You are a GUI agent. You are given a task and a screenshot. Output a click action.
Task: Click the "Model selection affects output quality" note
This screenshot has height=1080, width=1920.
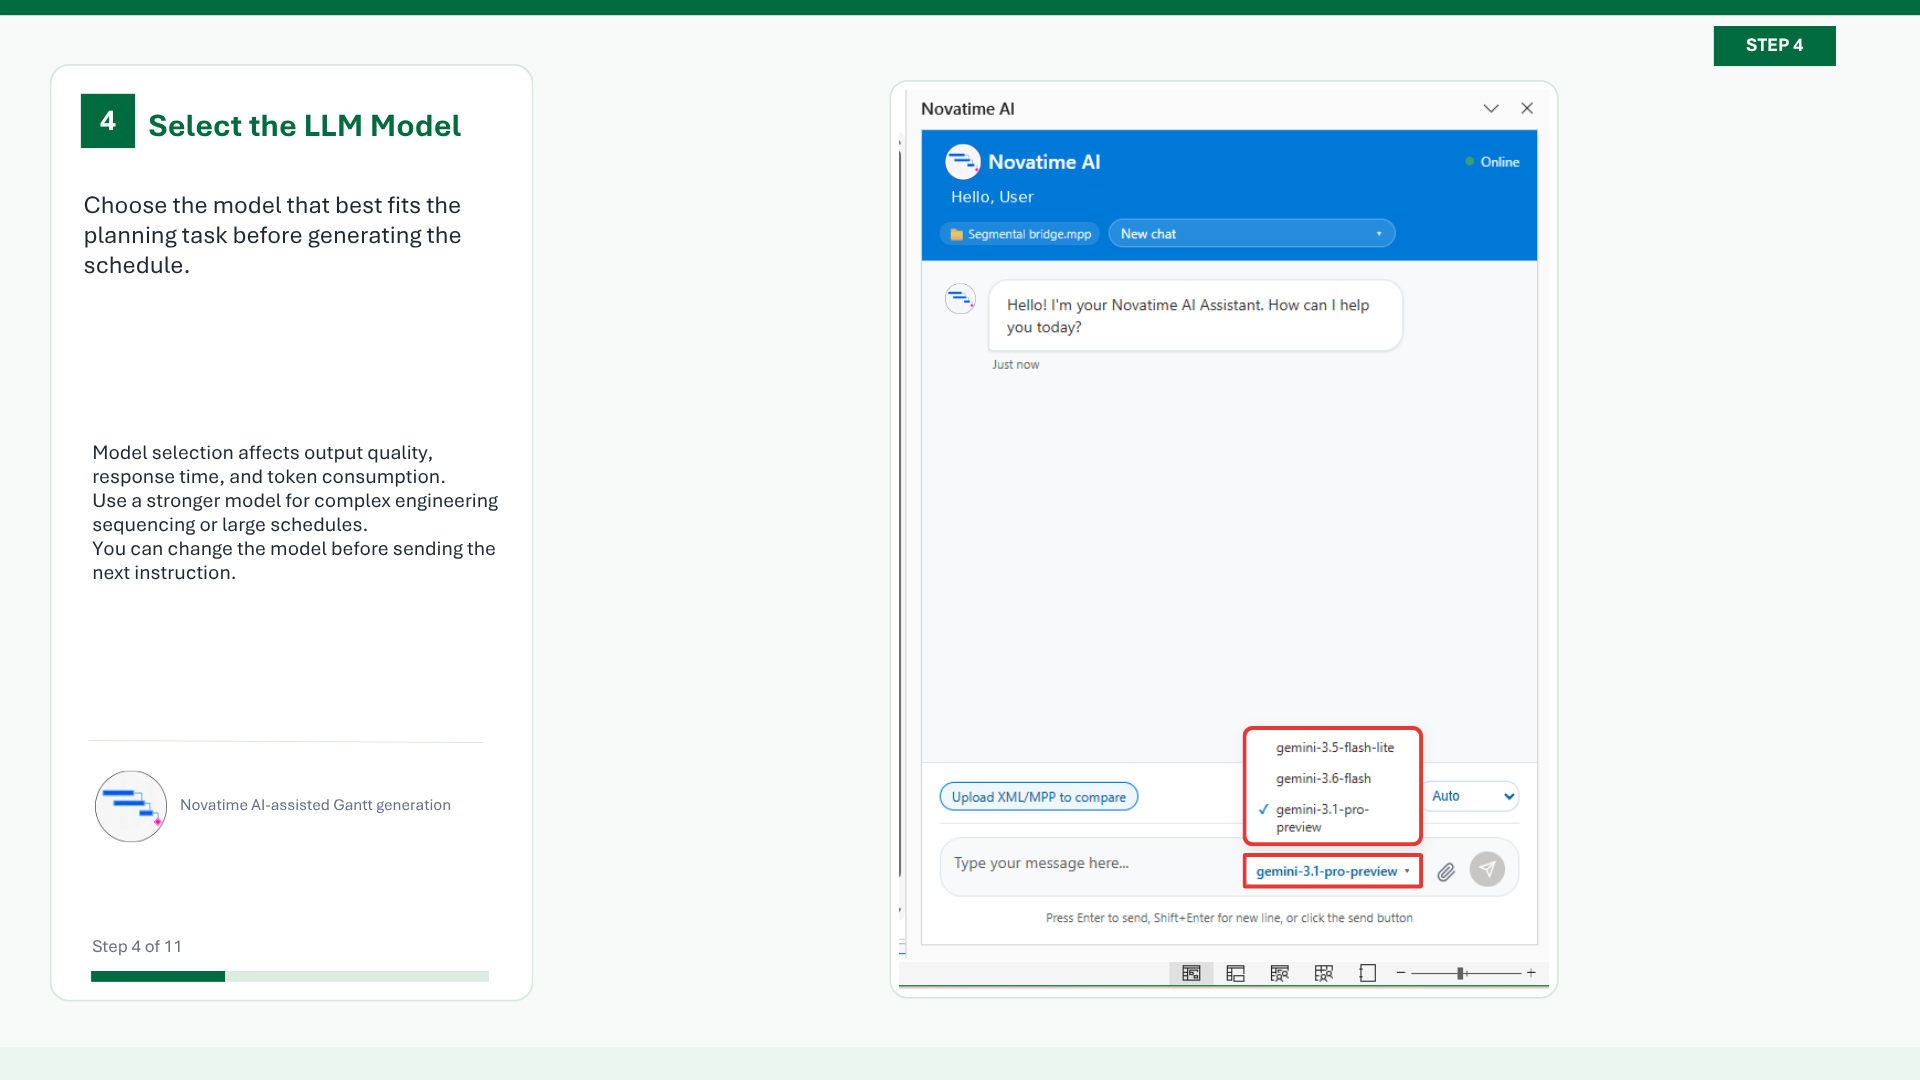[x=295, y=513]
